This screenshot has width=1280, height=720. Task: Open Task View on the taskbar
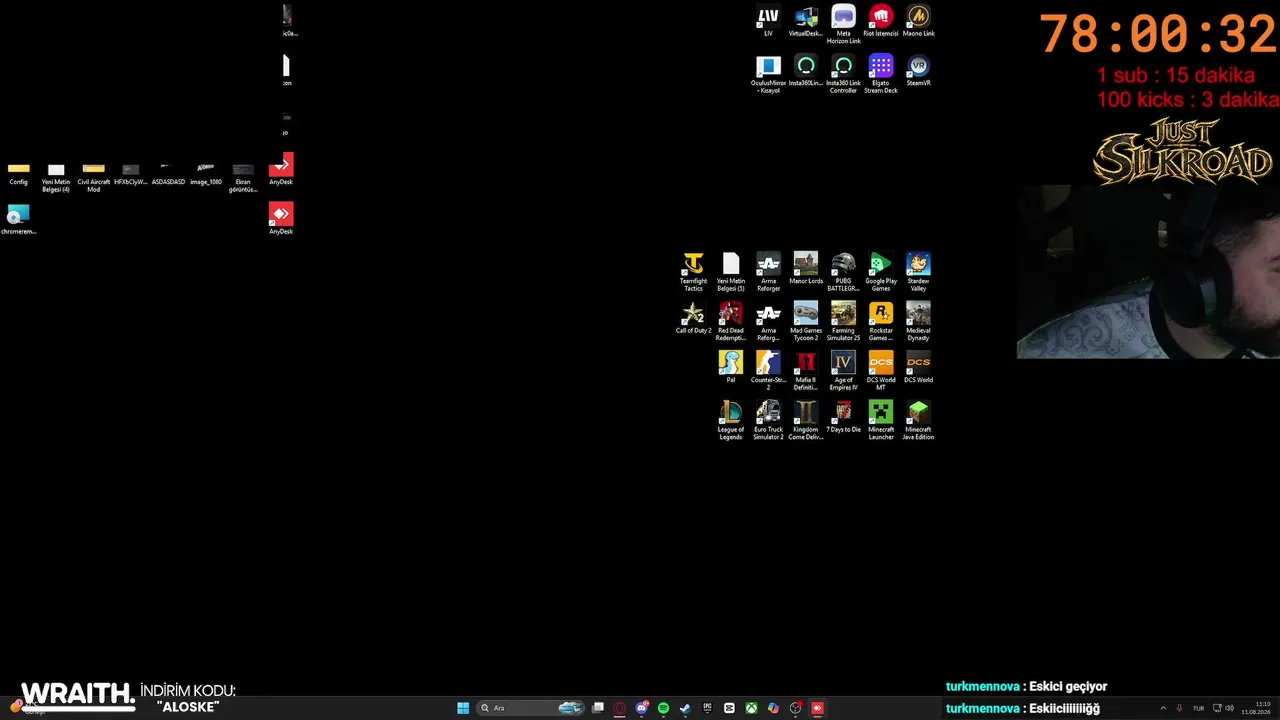click(x=598, y=708)
